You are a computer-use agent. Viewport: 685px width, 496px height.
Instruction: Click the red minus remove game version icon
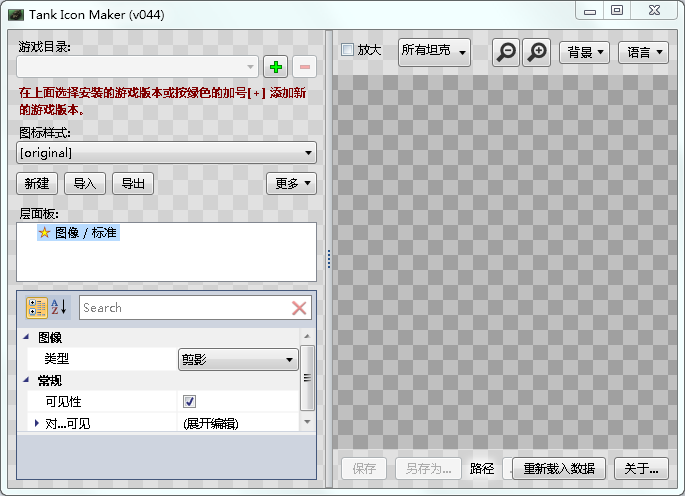coord(305,67)
